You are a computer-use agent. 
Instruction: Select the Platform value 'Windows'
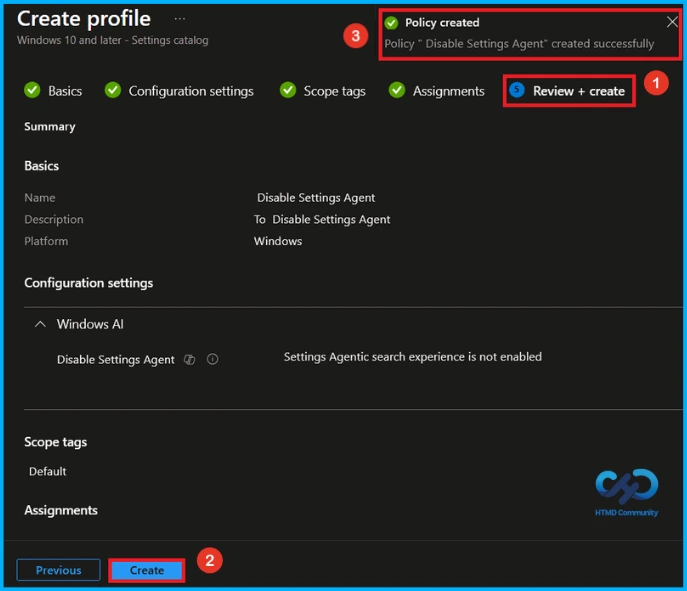278,241
